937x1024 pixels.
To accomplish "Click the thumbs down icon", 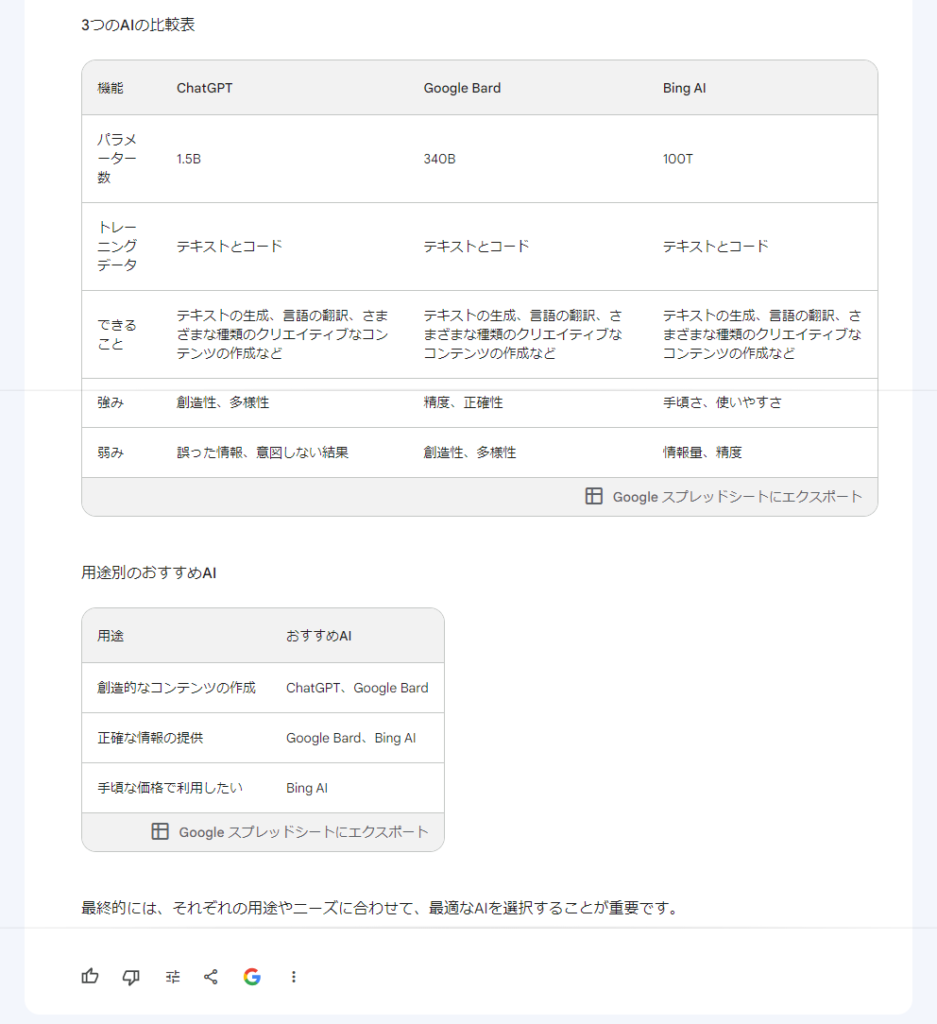I will pyautogui.click(x=131, y=977).
